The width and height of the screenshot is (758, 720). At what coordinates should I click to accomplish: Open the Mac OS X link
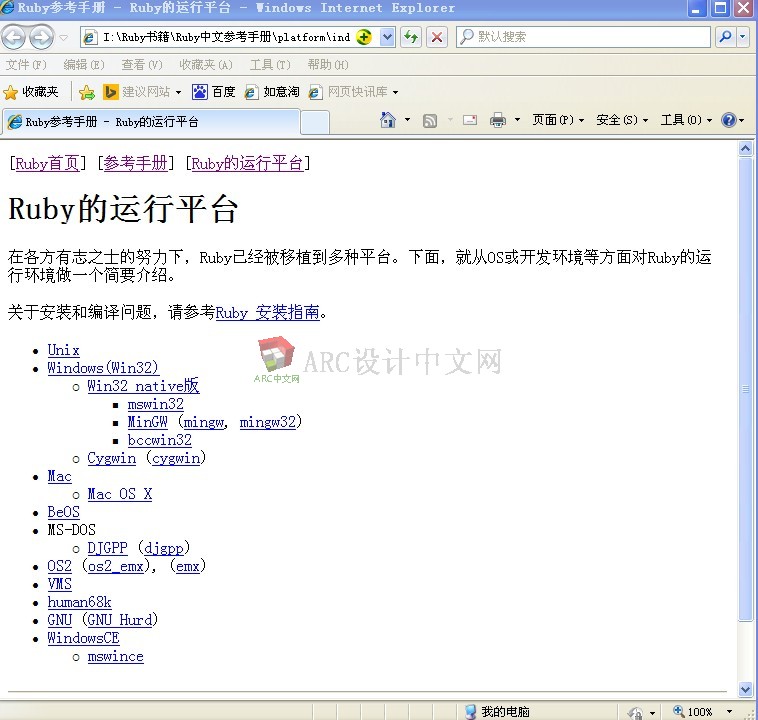tap(119, 494)
